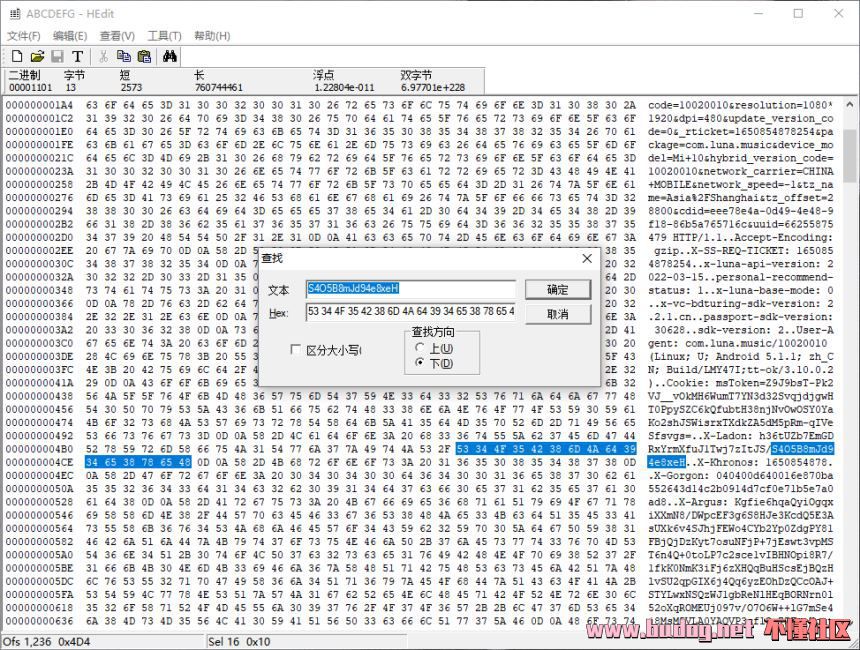Click ASCII text 'gzip..X-SS-REQ-TICKET: 165085'
Screen dimensions: 860x650
(x=744, y=251)
